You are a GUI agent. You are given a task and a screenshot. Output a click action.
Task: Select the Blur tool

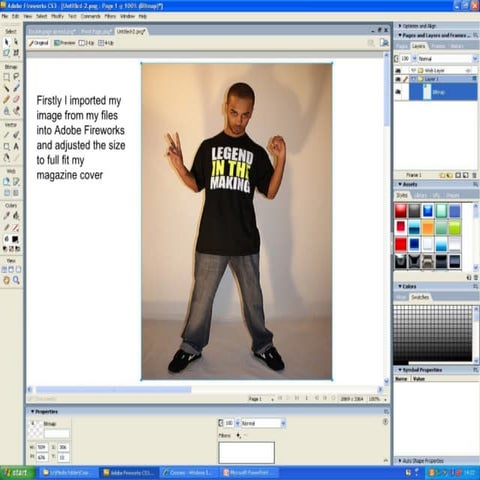6,110
